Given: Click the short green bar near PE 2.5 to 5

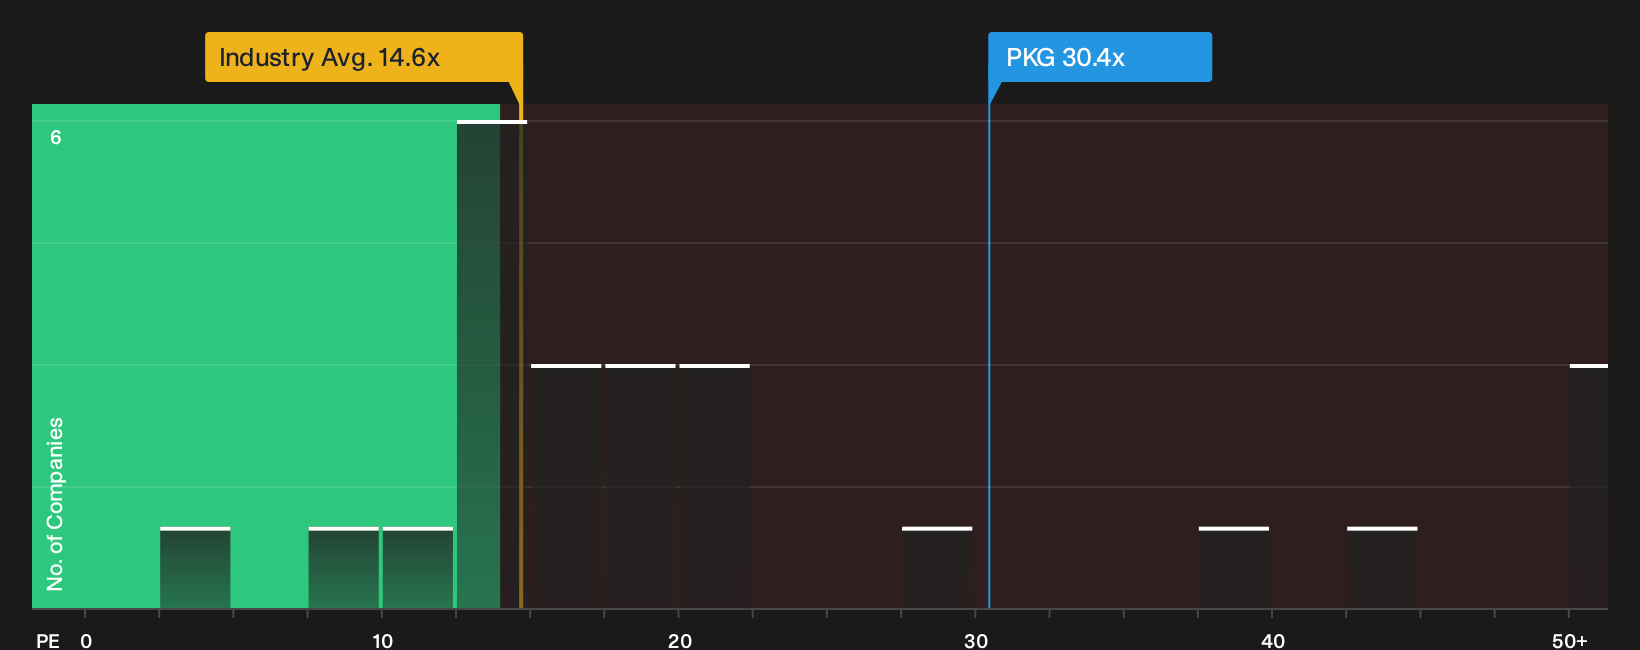Looking at the screenshot, I should [195, 567].
